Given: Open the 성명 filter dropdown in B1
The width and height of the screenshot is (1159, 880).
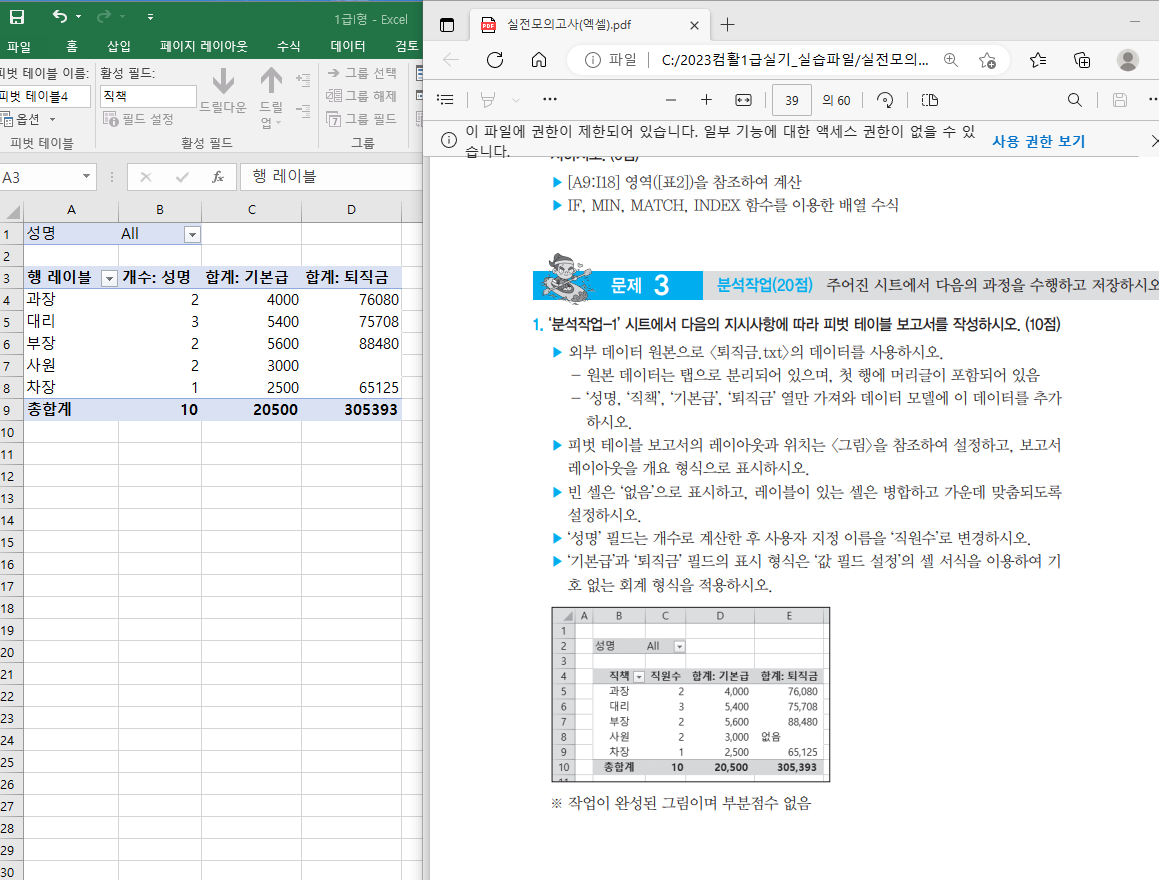Looking at the screenshot, I should click(x=192, y=234).
